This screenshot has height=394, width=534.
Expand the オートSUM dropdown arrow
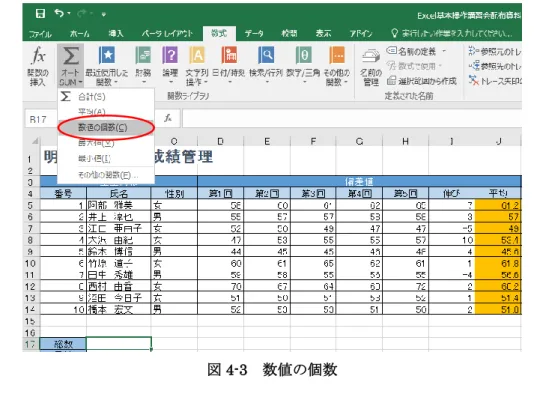click(80, 82)
